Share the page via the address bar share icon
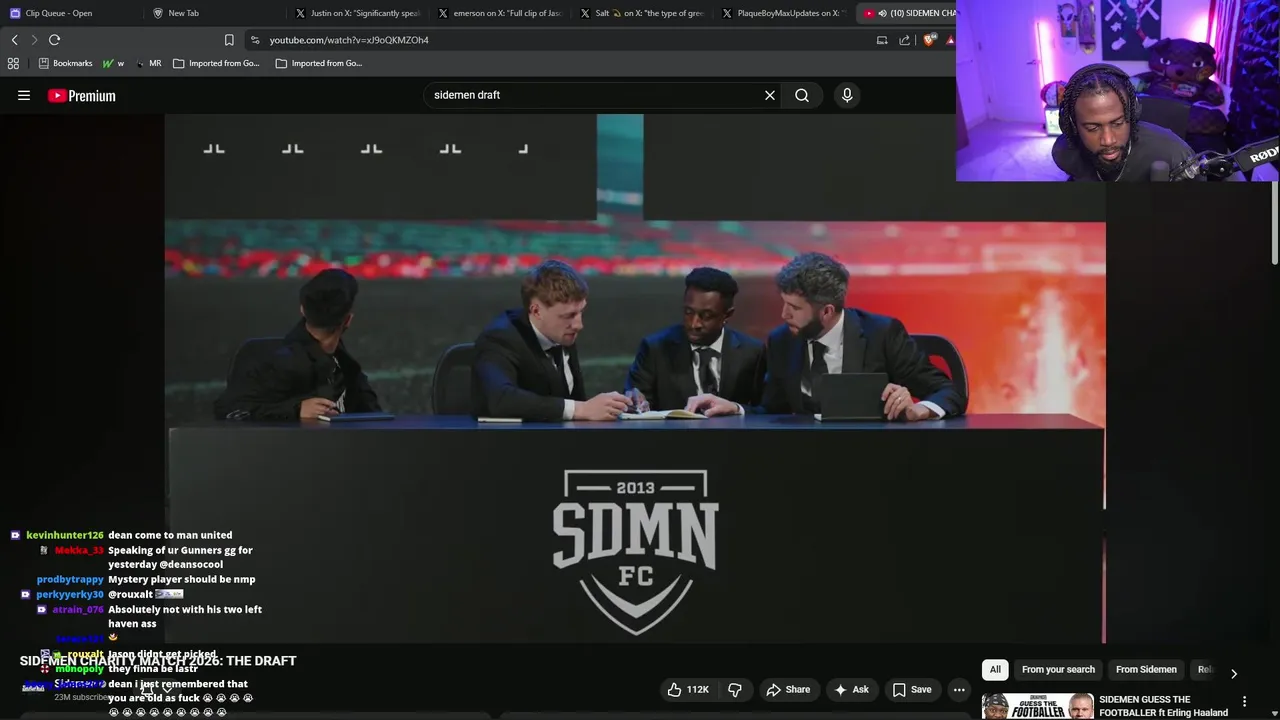 (x=905, y=40)
